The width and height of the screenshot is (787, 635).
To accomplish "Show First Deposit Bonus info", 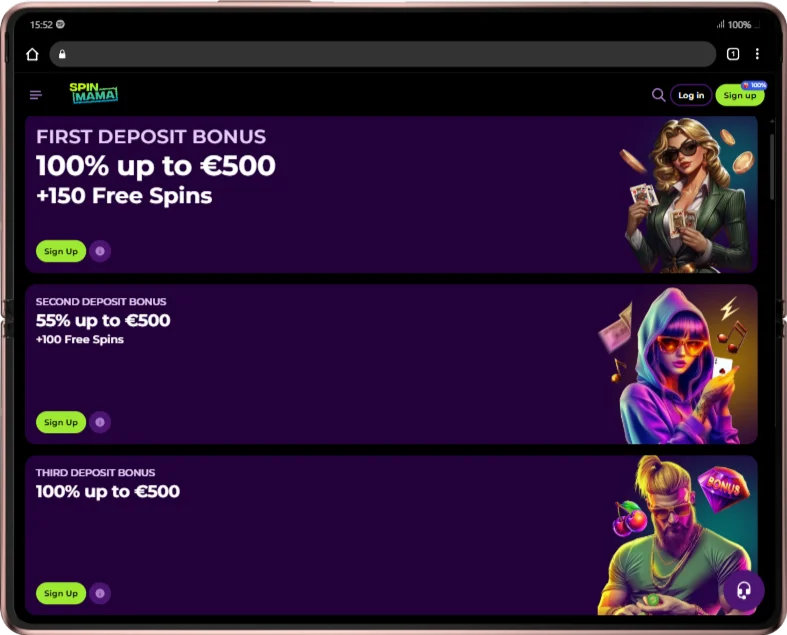I will 100,251.
